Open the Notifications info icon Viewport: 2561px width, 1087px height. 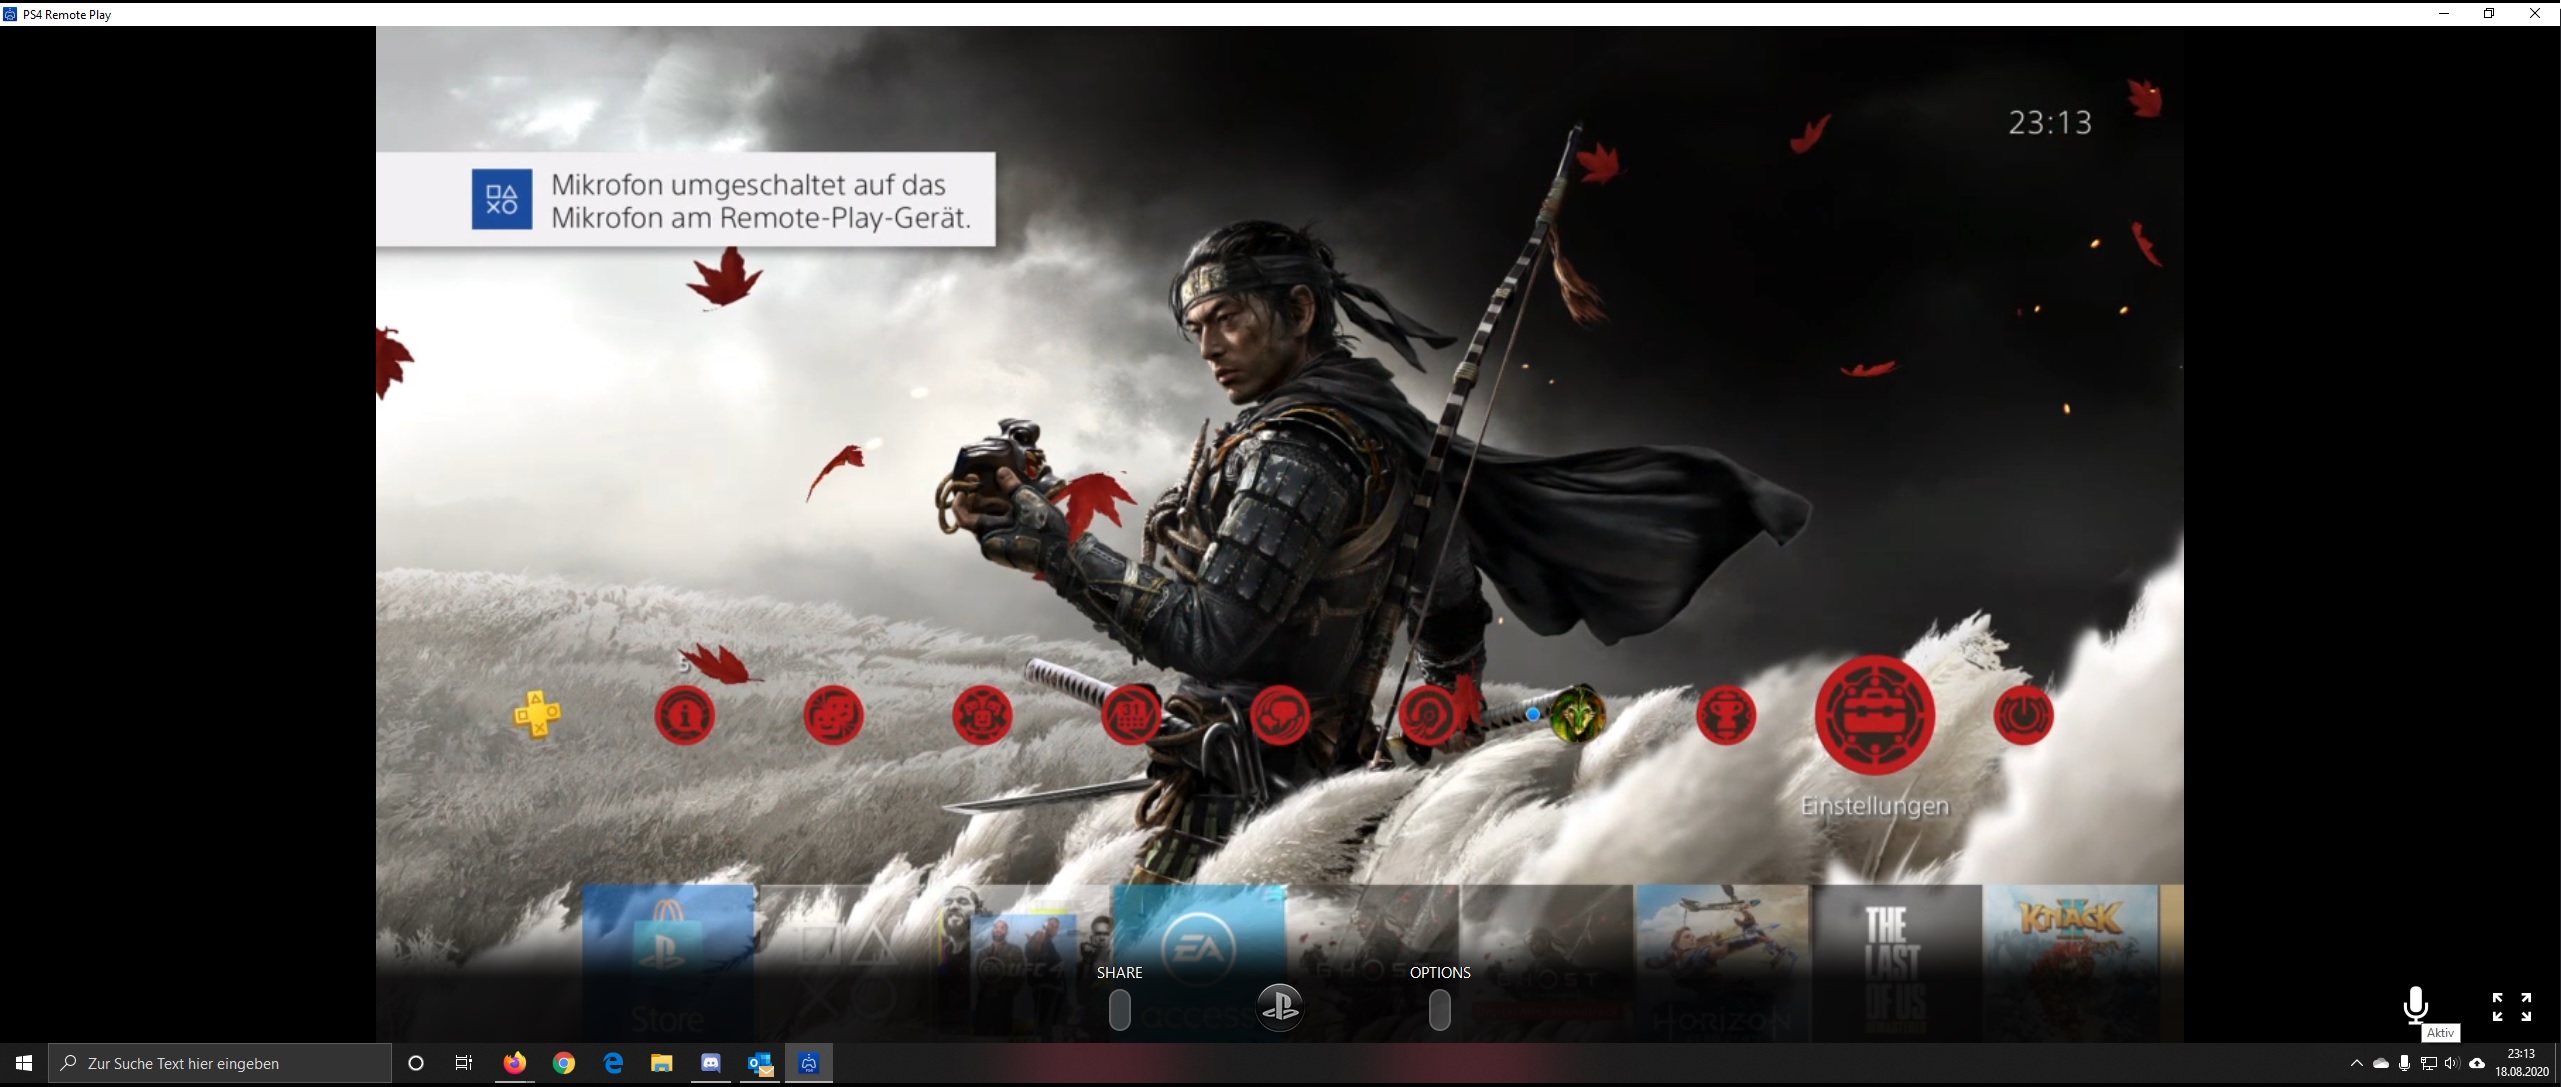[x=685, y=715]
